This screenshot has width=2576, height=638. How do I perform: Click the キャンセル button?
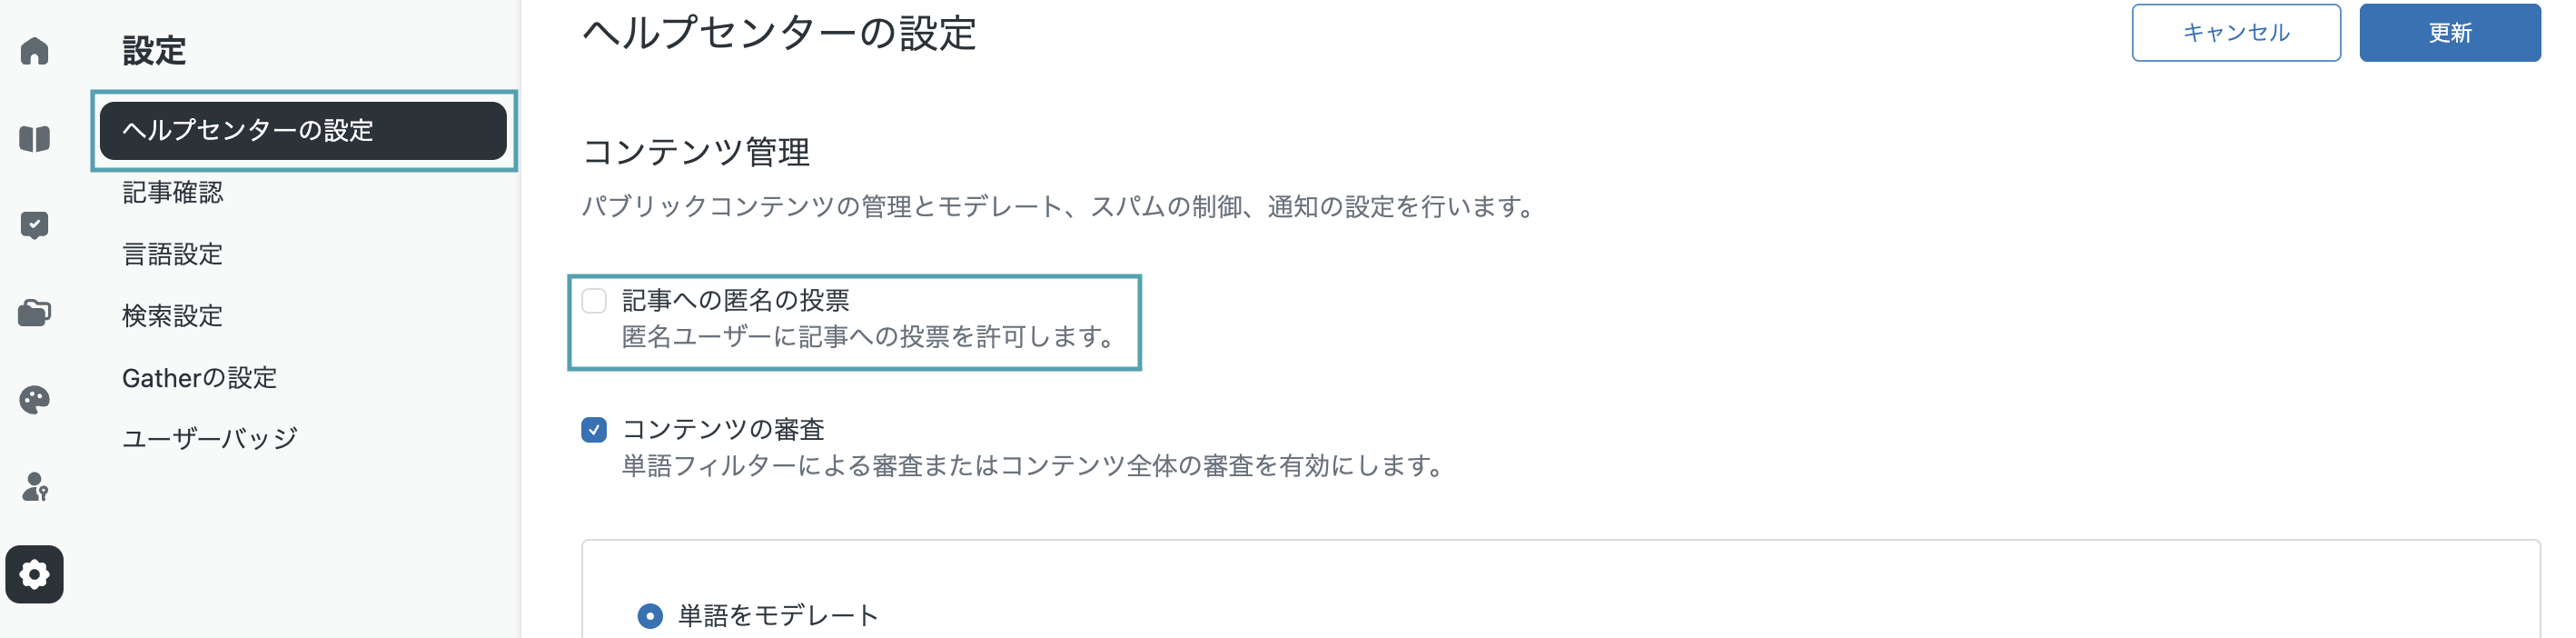2236,33
